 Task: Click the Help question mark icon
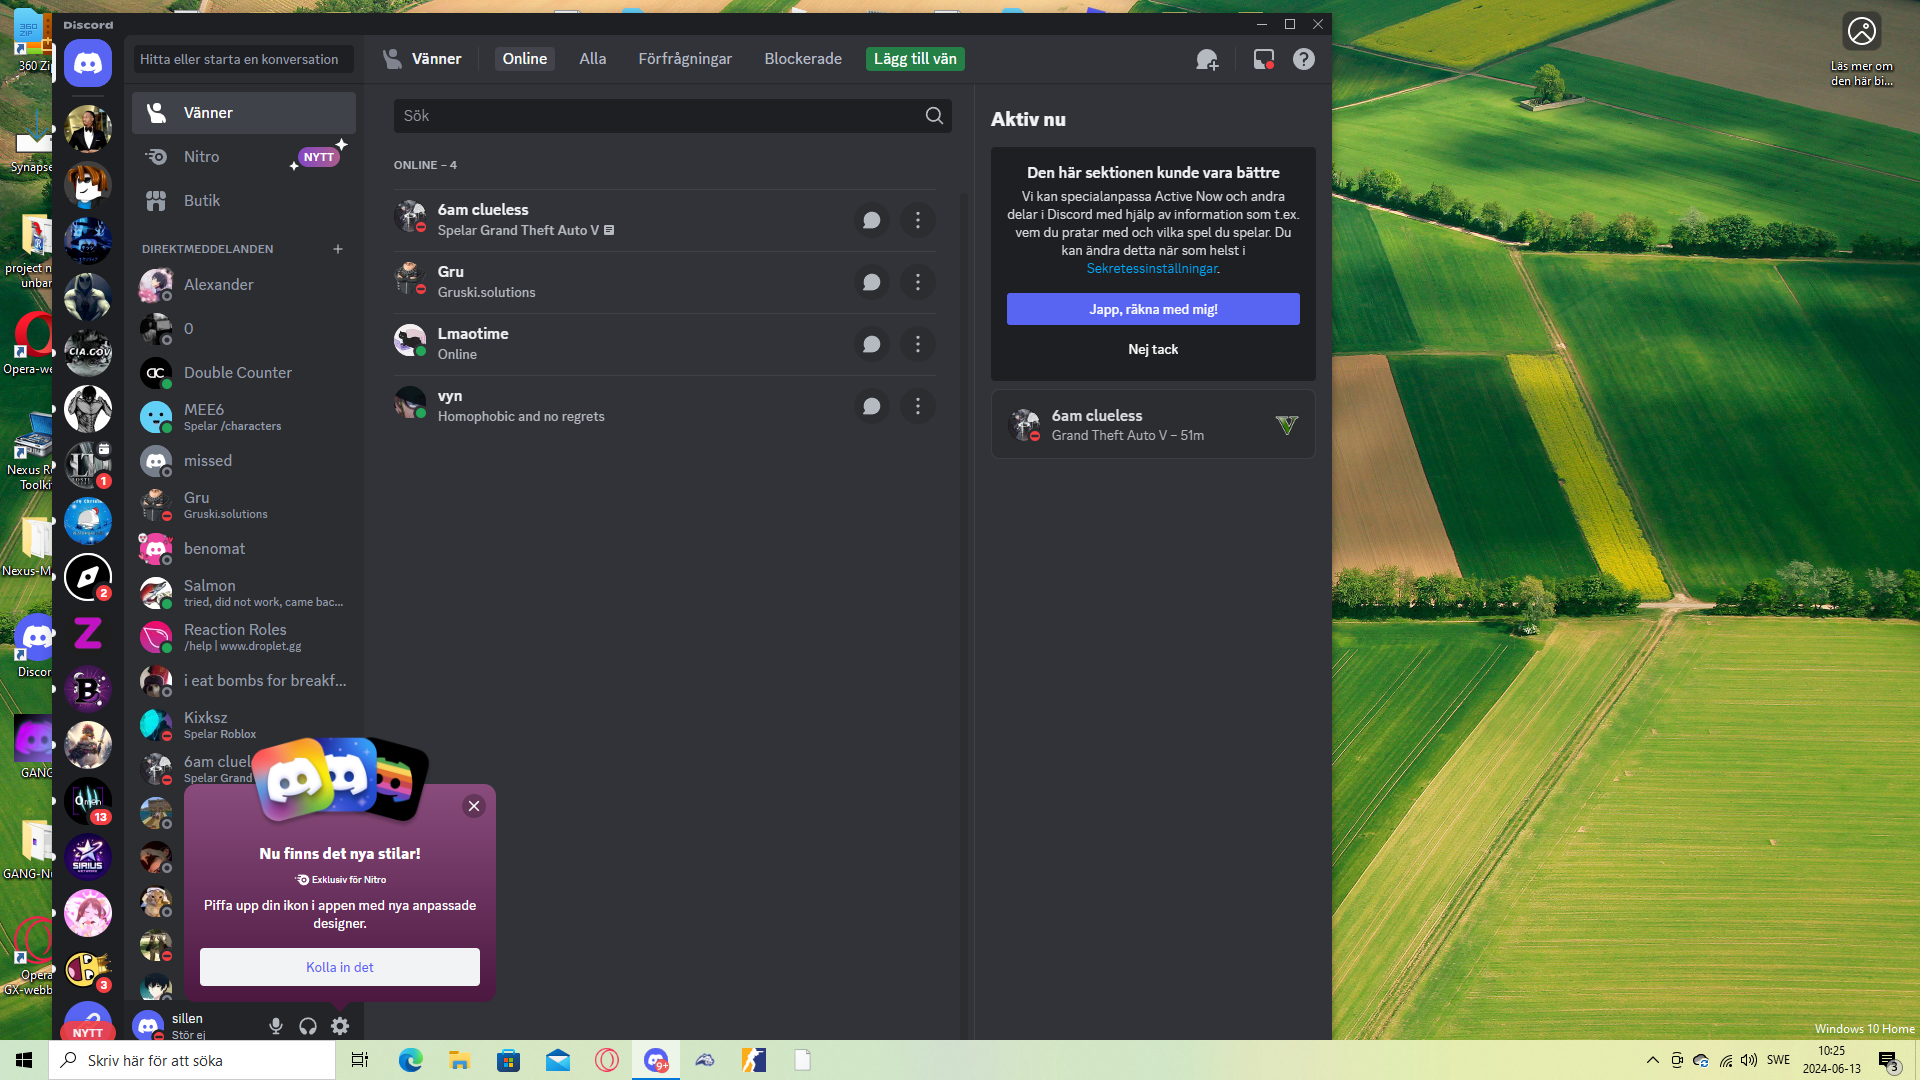1303,60
